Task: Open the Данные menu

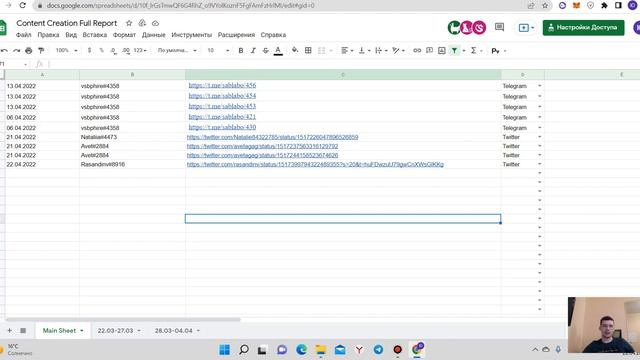Action: pos(153,35)
